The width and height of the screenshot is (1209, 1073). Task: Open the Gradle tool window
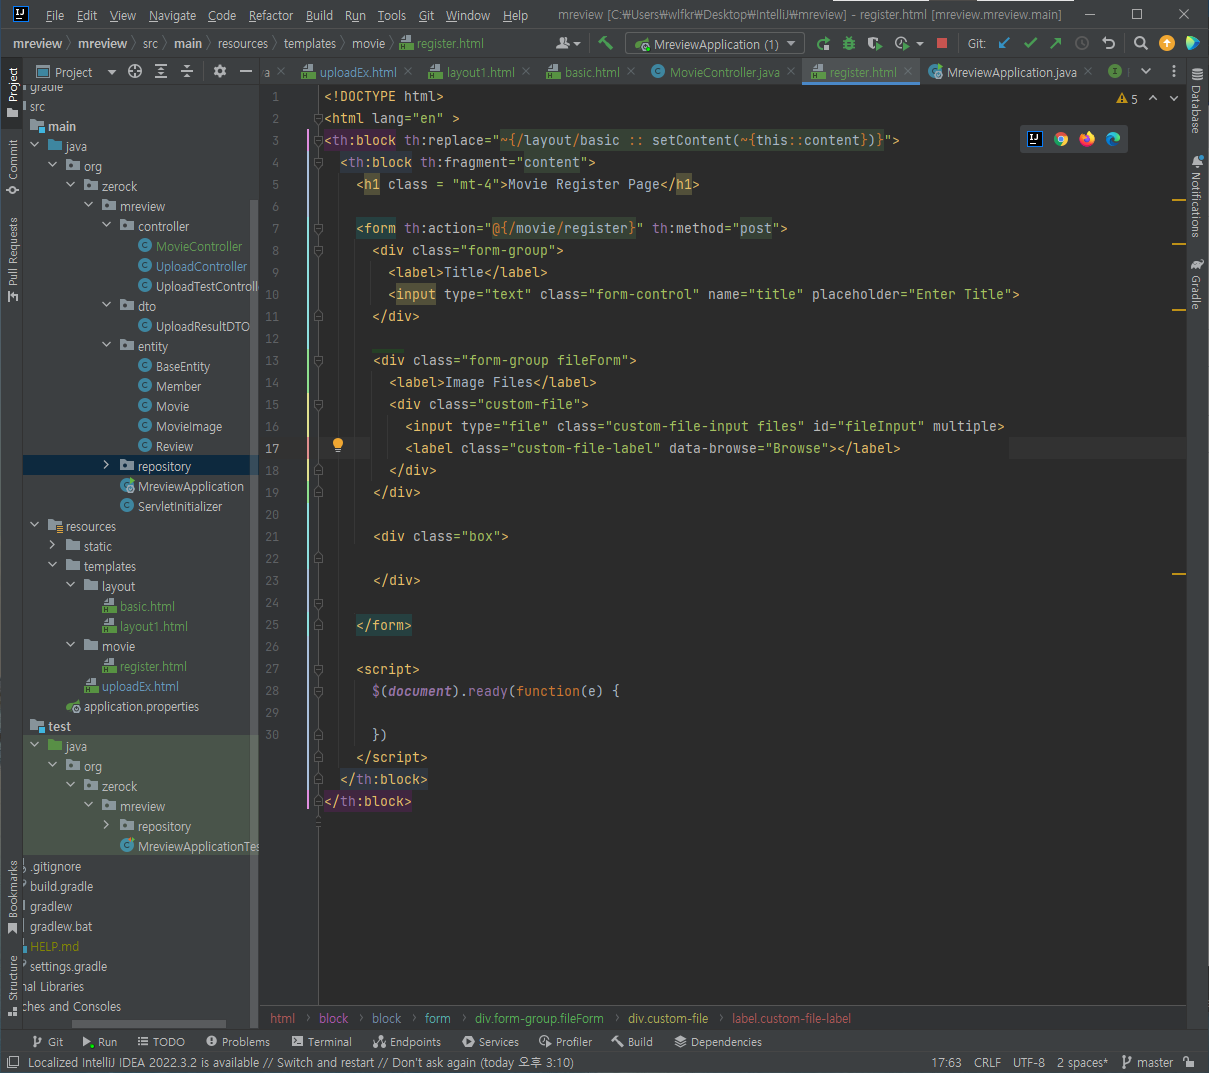click(1196, 285)
